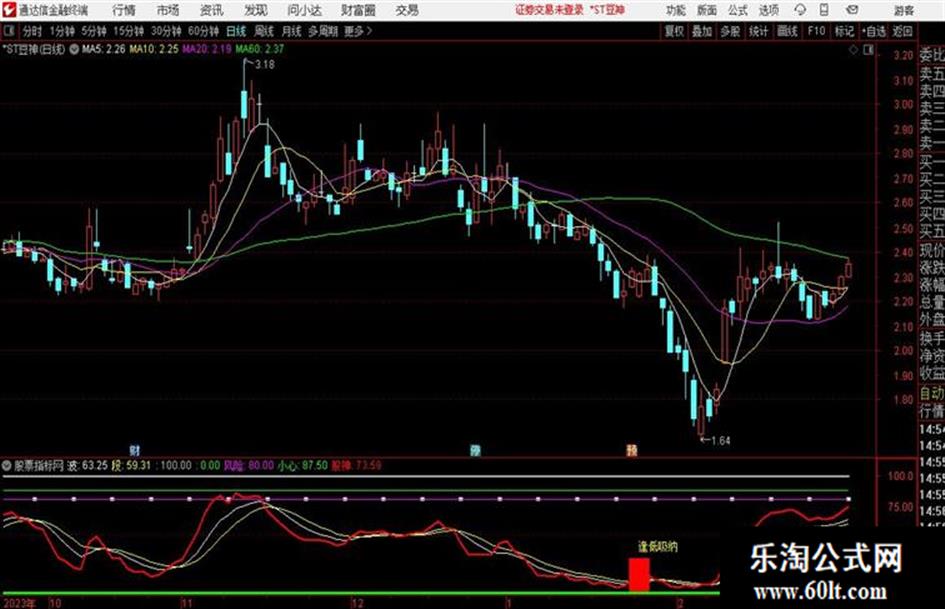Screen dimensions: 945x609
Task: Expand the 更多 periods menu
Action: pyautogui.click(x=358, y=31)
